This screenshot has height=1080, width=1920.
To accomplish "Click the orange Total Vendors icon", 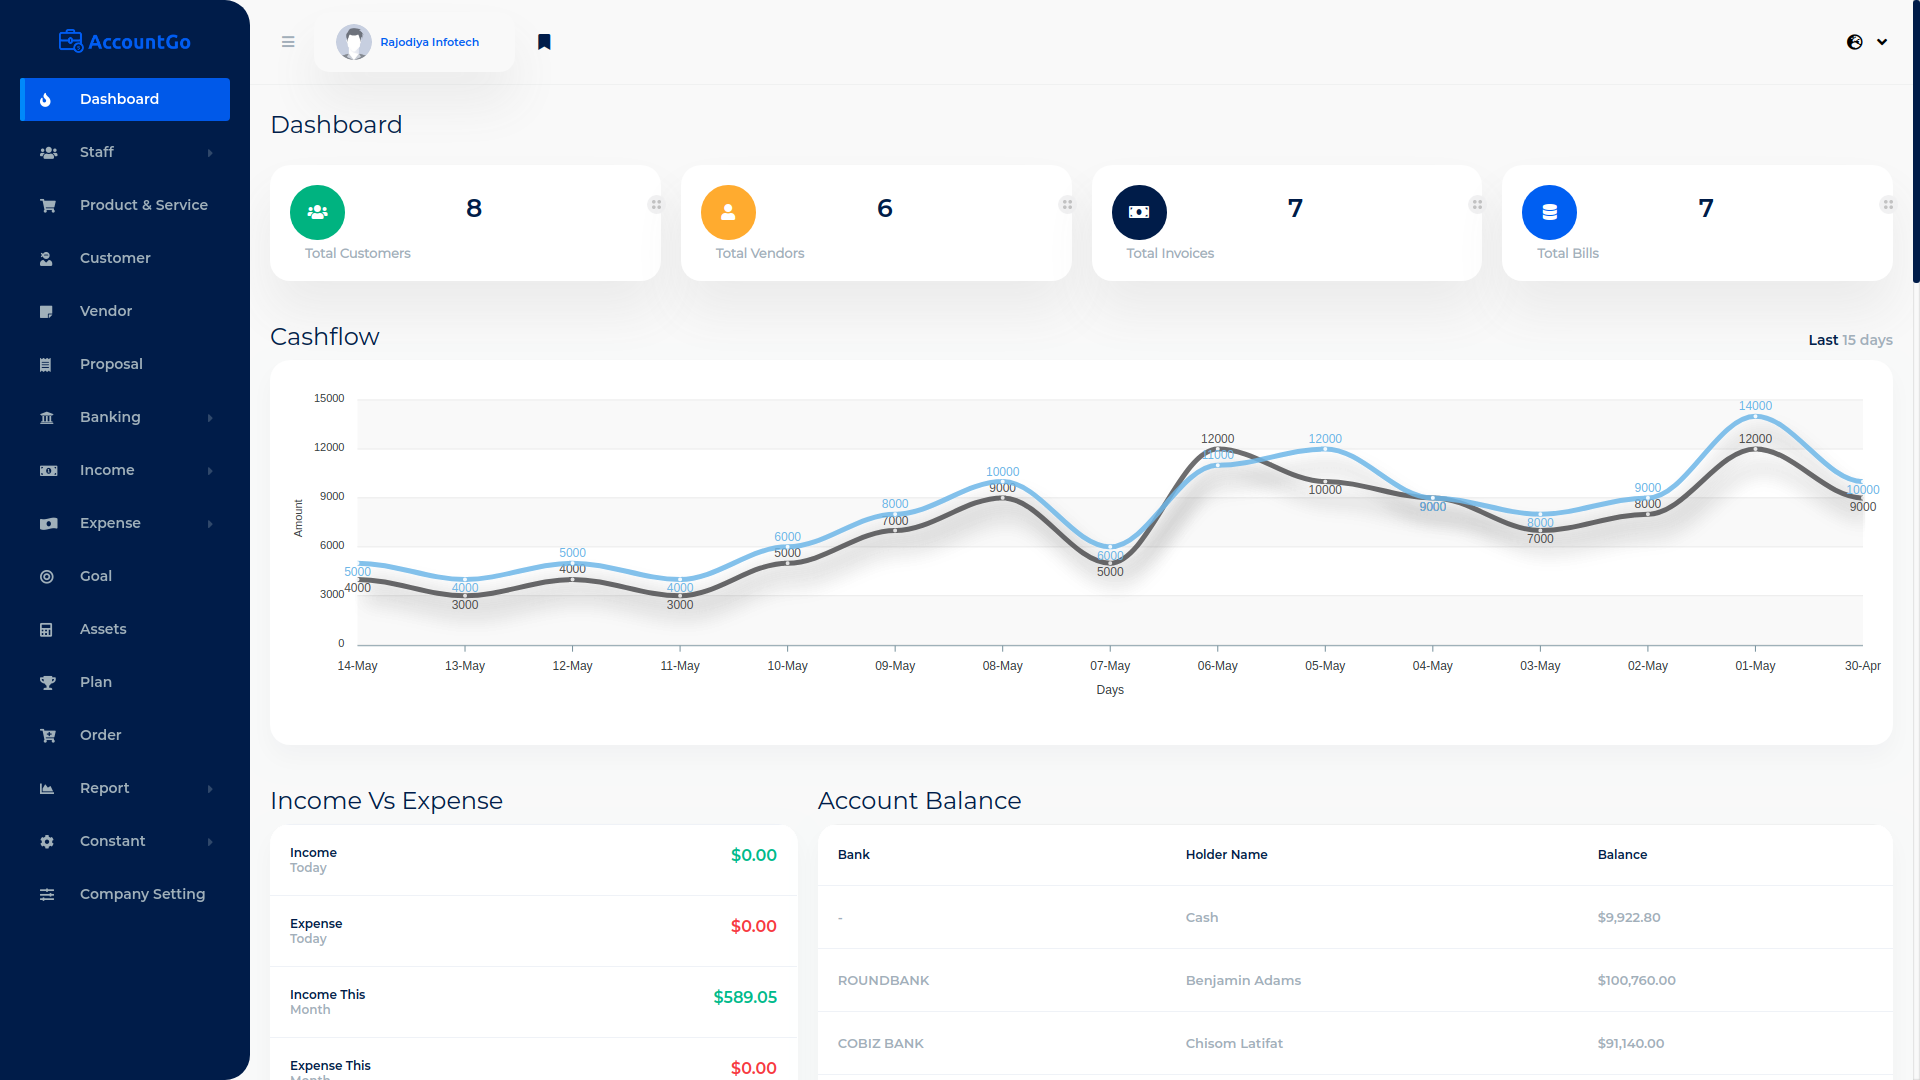I will (x=728, y=212).
